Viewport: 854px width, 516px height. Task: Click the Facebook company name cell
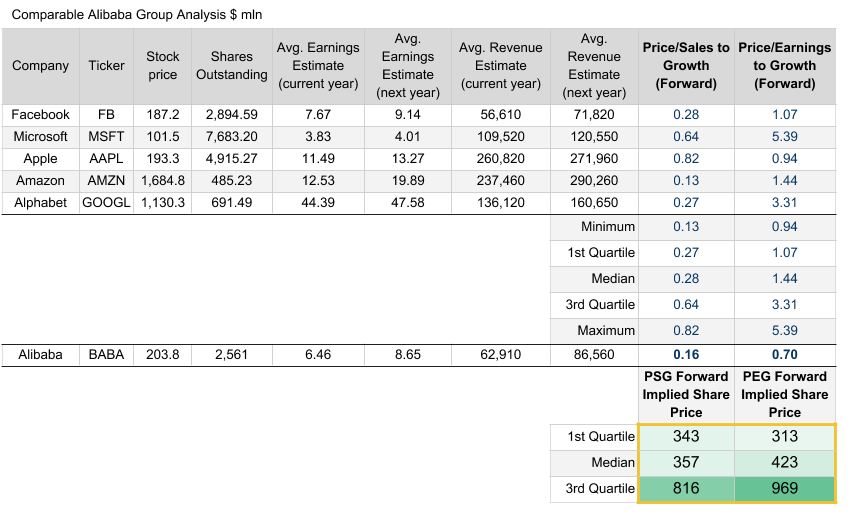pos(40,114)
